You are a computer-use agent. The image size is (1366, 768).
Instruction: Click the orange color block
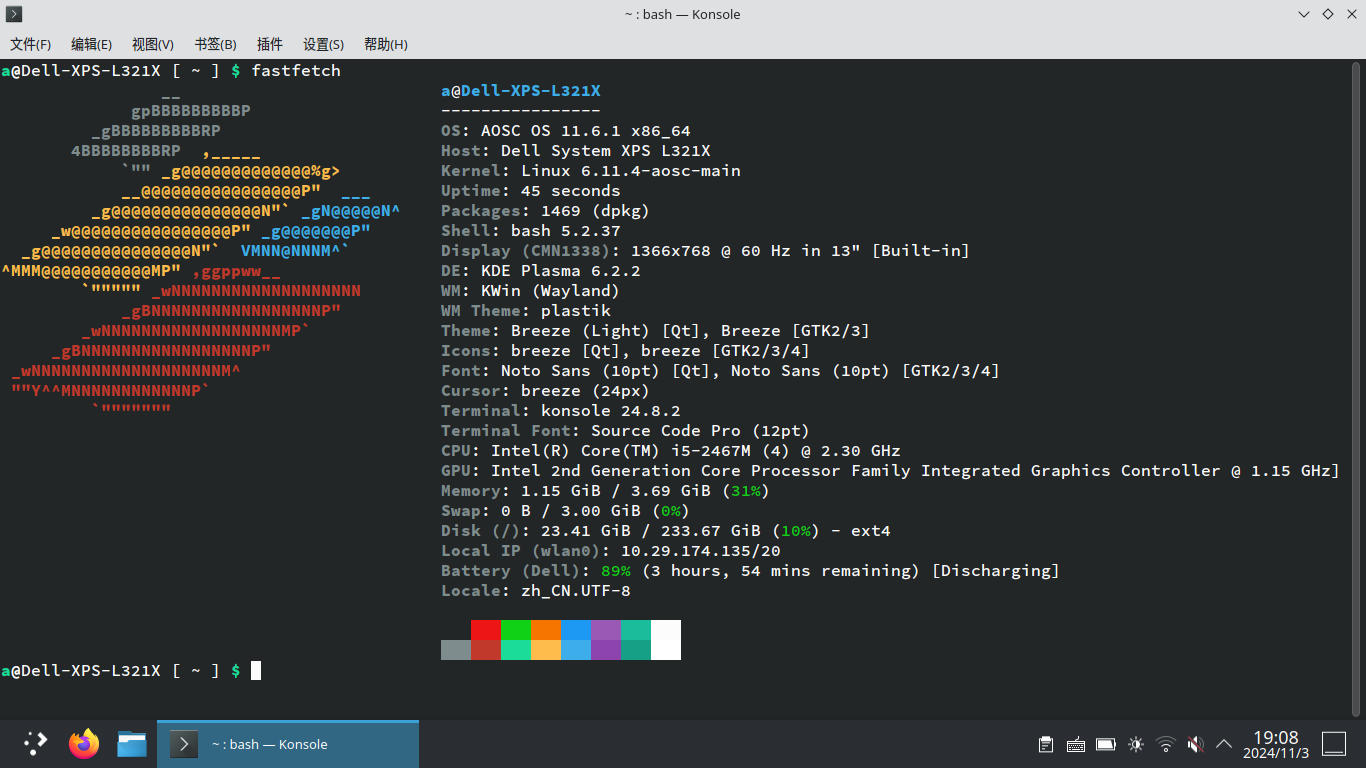546,630
